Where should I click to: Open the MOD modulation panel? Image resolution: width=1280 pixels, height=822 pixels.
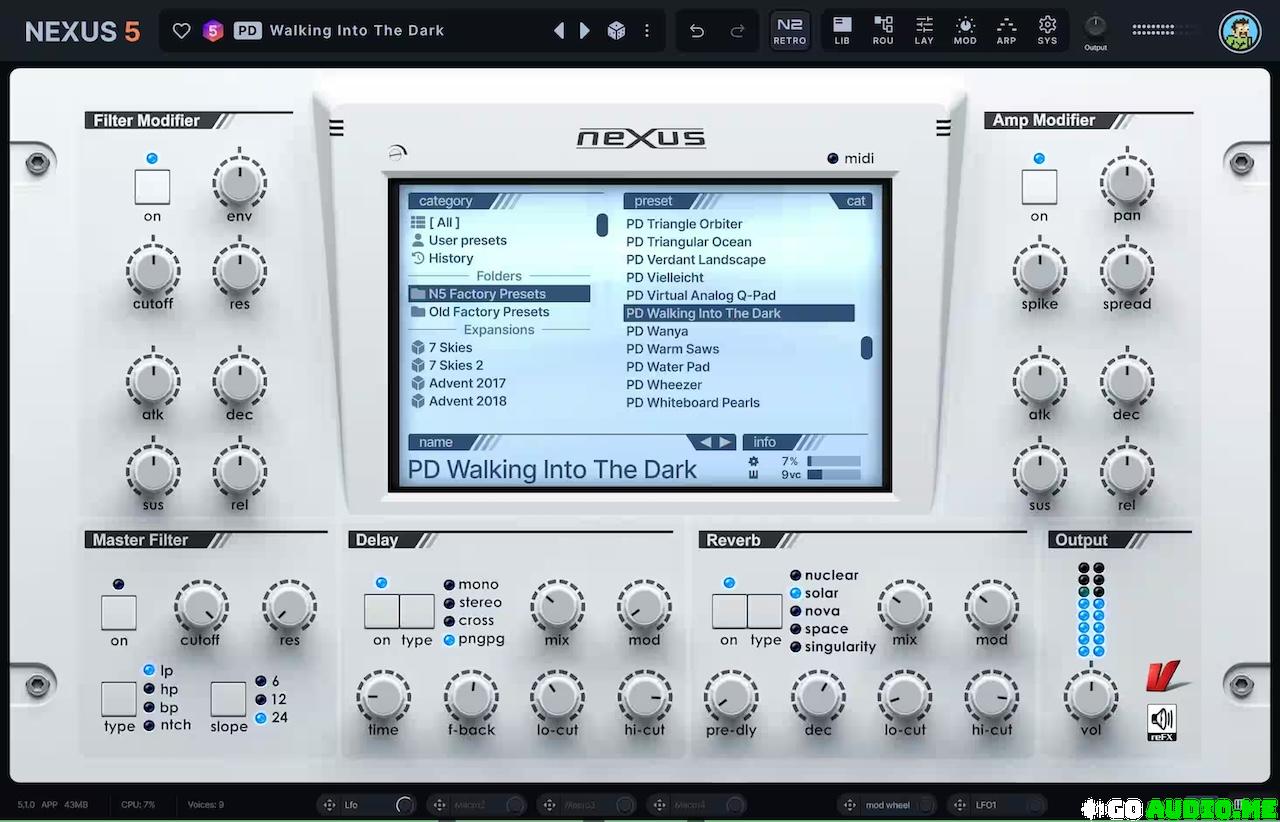click(965, 30)
